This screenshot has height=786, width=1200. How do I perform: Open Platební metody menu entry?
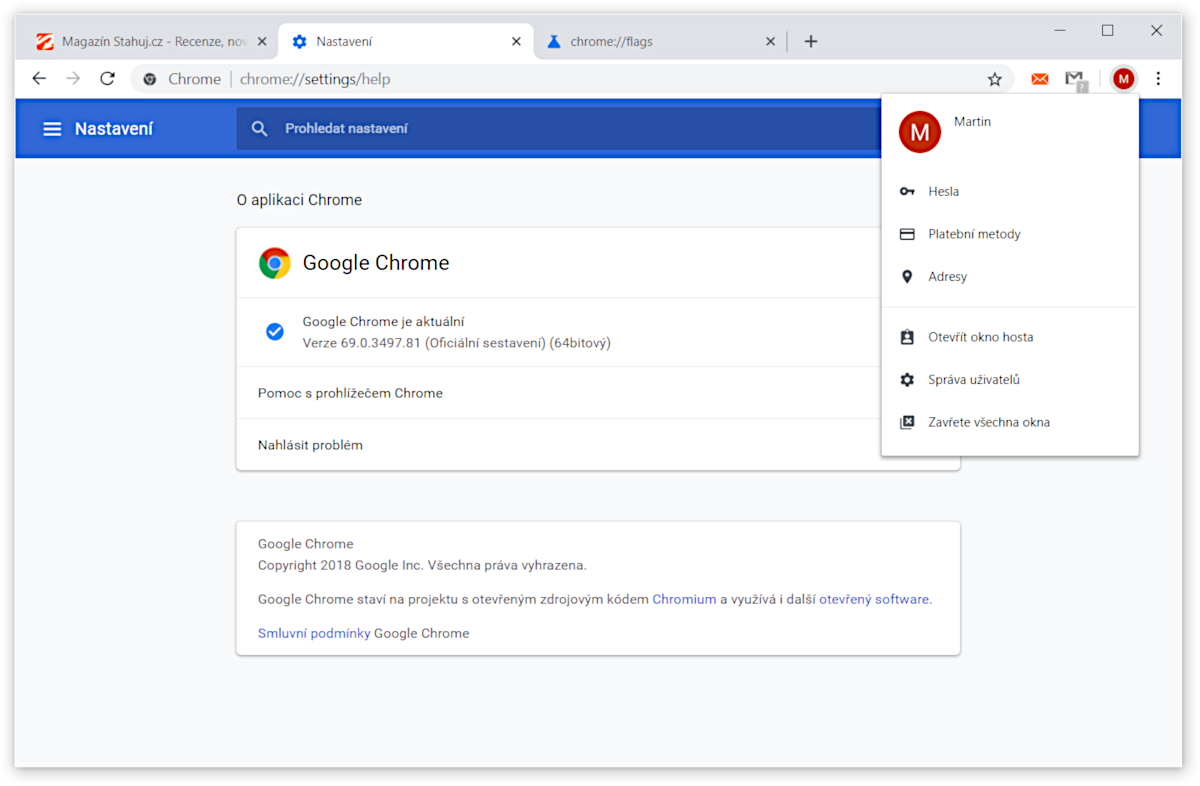[1010, 234]
